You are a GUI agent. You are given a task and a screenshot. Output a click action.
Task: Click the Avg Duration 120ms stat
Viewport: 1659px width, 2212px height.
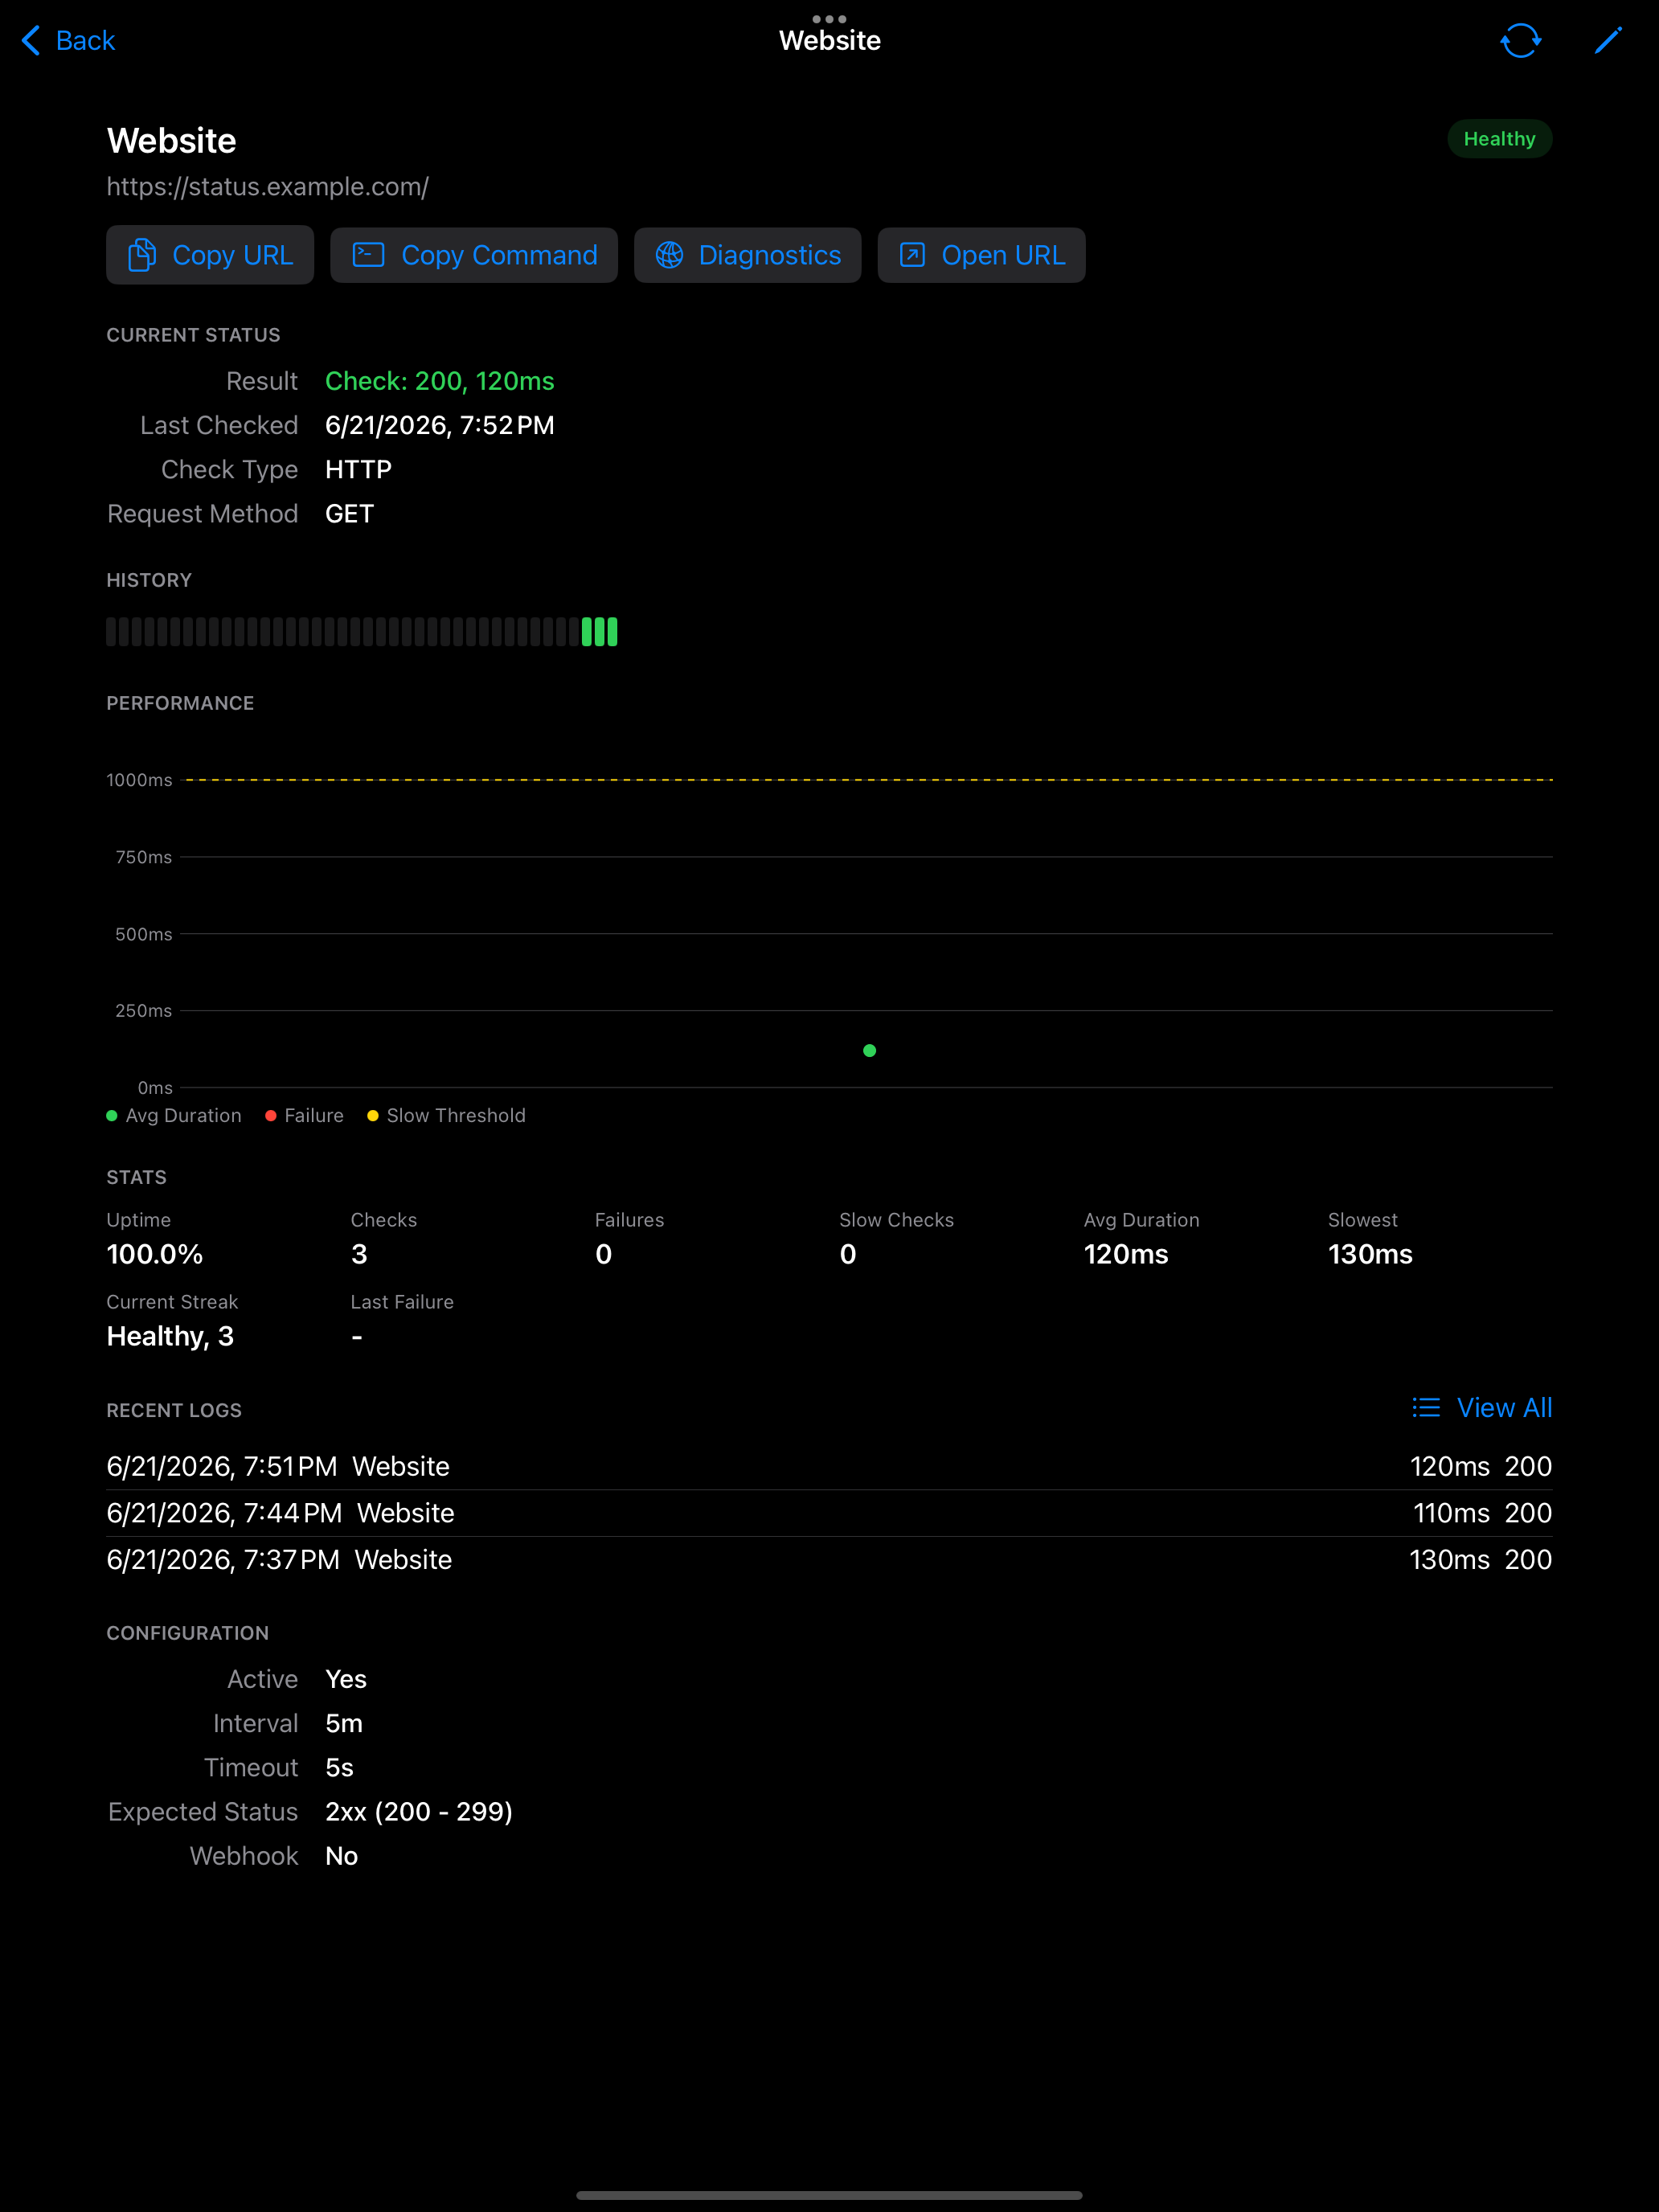[1141, 1239]
